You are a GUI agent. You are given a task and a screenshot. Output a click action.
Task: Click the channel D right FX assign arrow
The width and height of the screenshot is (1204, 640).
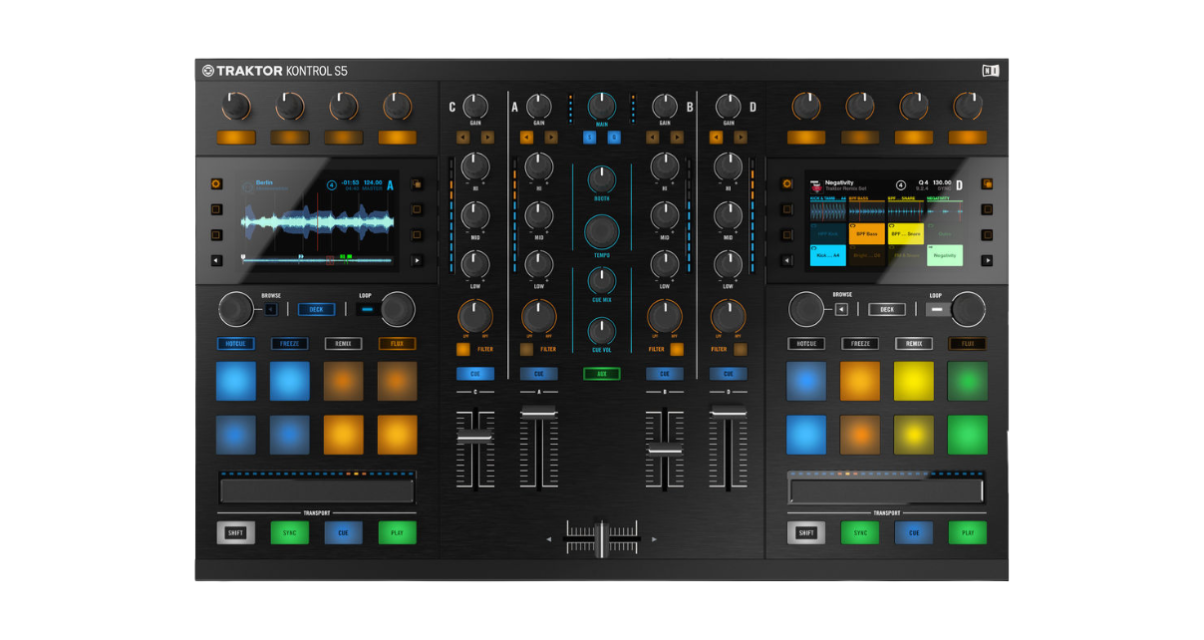click(x=741, y=137)
